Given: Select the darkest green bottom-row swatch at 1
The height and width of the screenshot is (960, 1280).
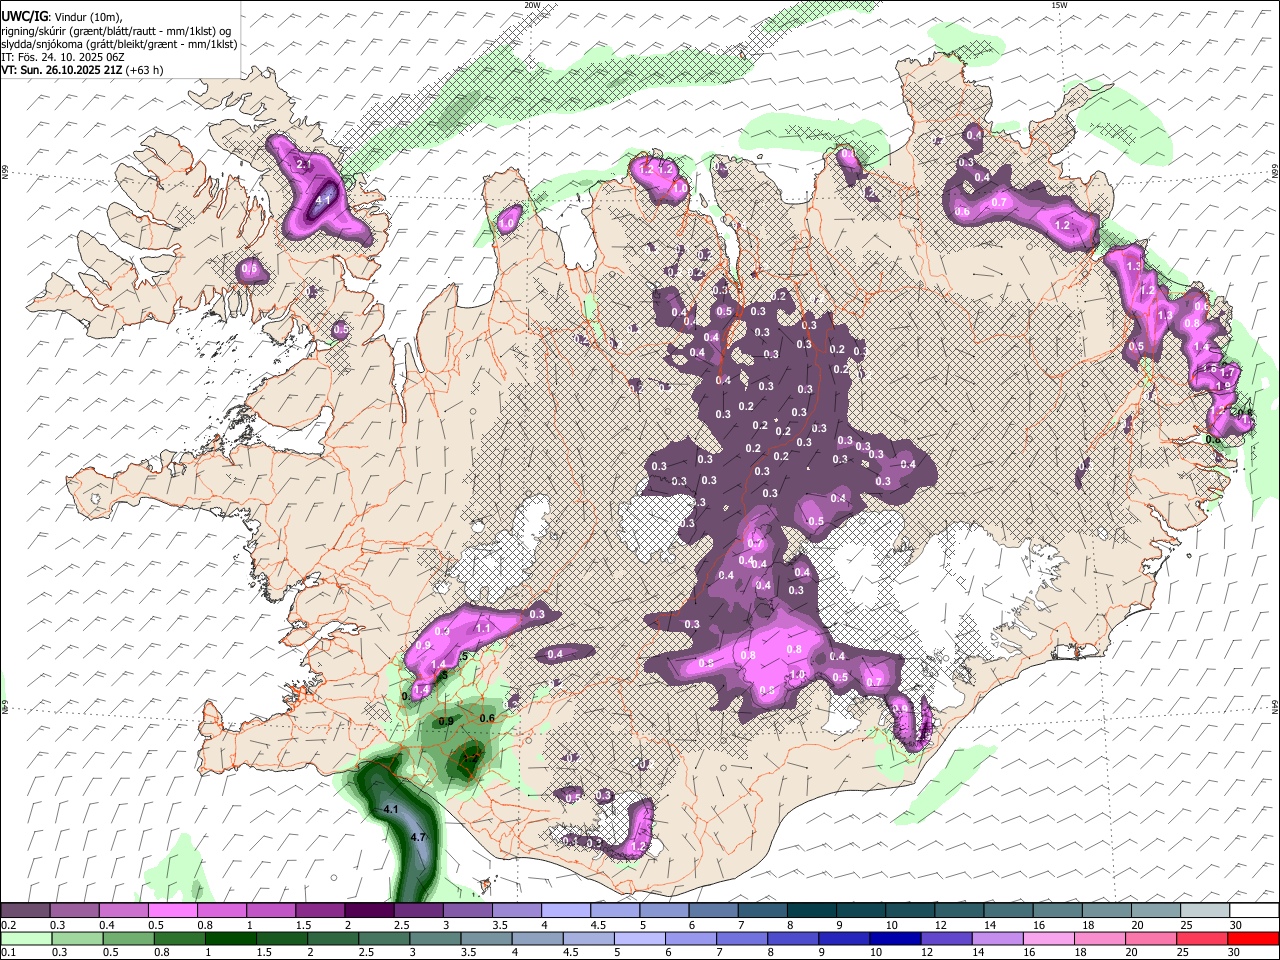Looking at the screenshot, I should tap(230, 938).
